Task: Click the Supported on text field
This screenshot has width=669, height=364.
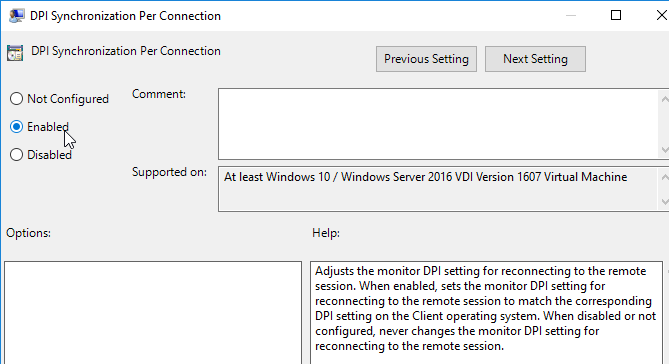Action: click(438, 189)
